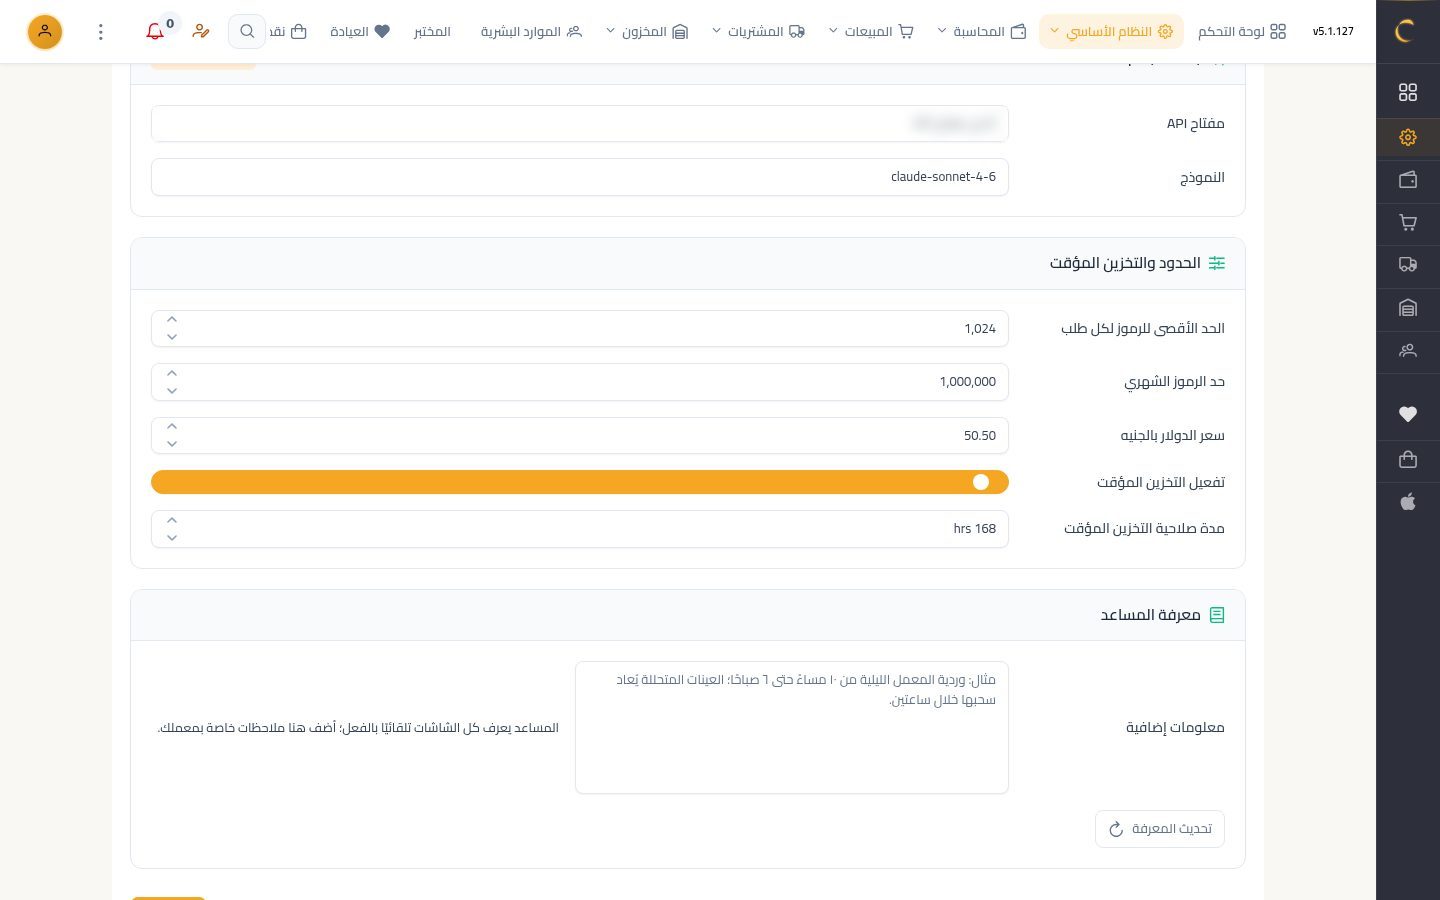1440x900 pixels.
Task: Open the shopping bag icon in sidebar
Action: tap(1408, 459)
